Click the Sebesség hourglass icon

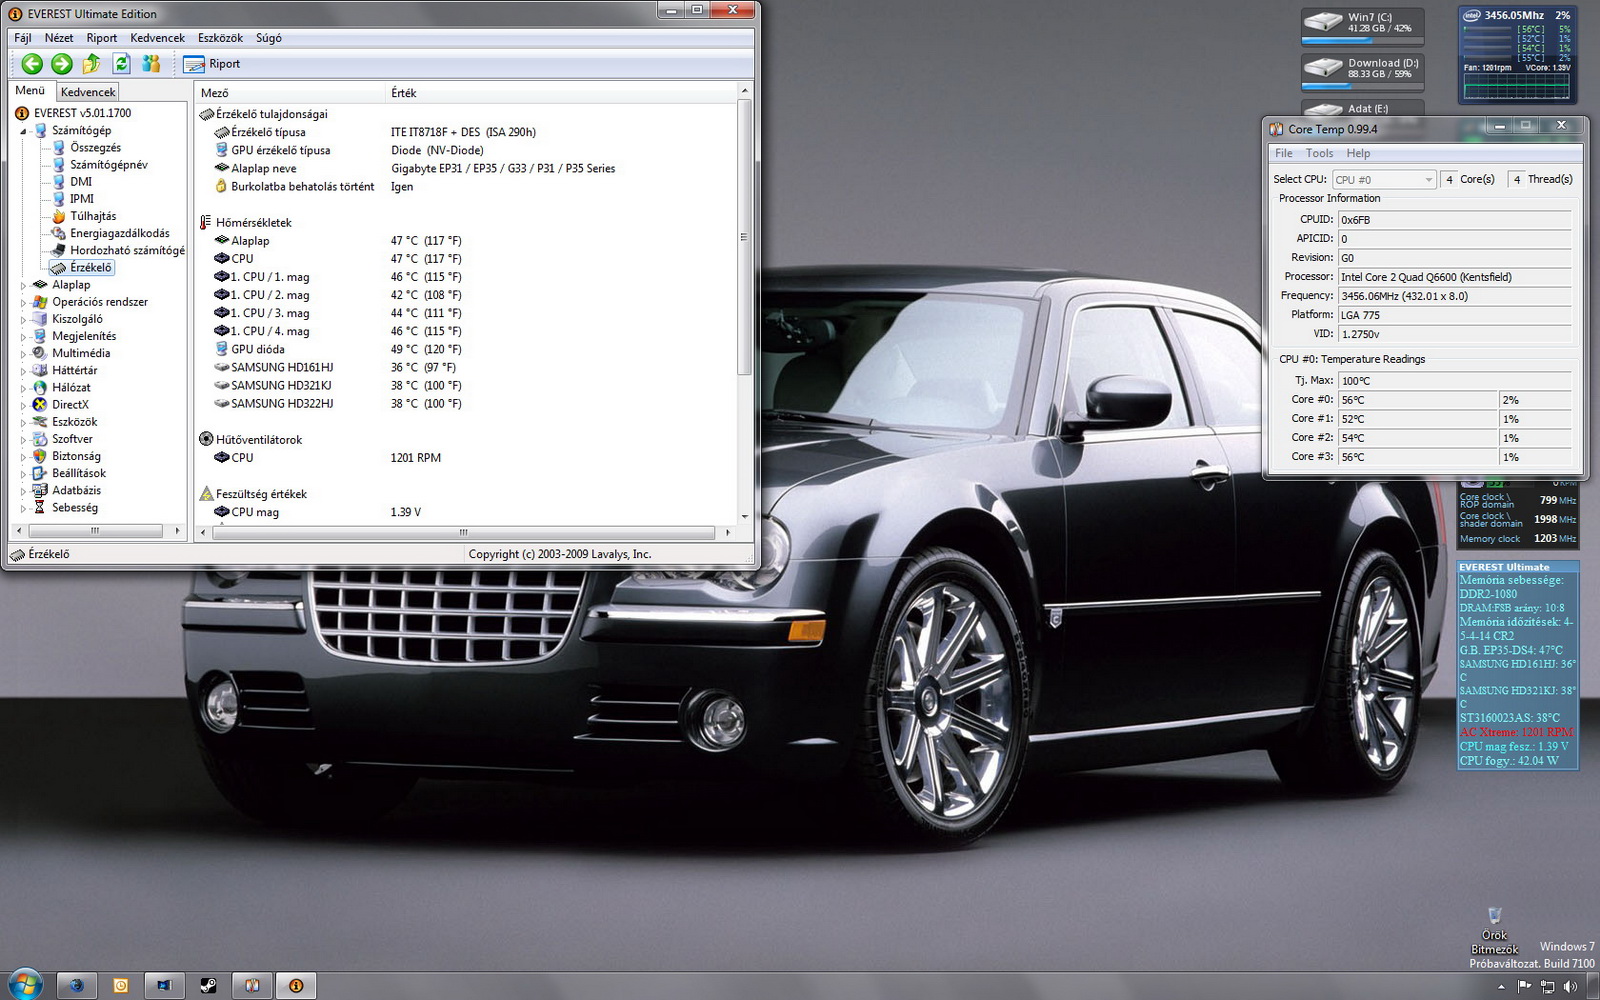click(40, 508)
